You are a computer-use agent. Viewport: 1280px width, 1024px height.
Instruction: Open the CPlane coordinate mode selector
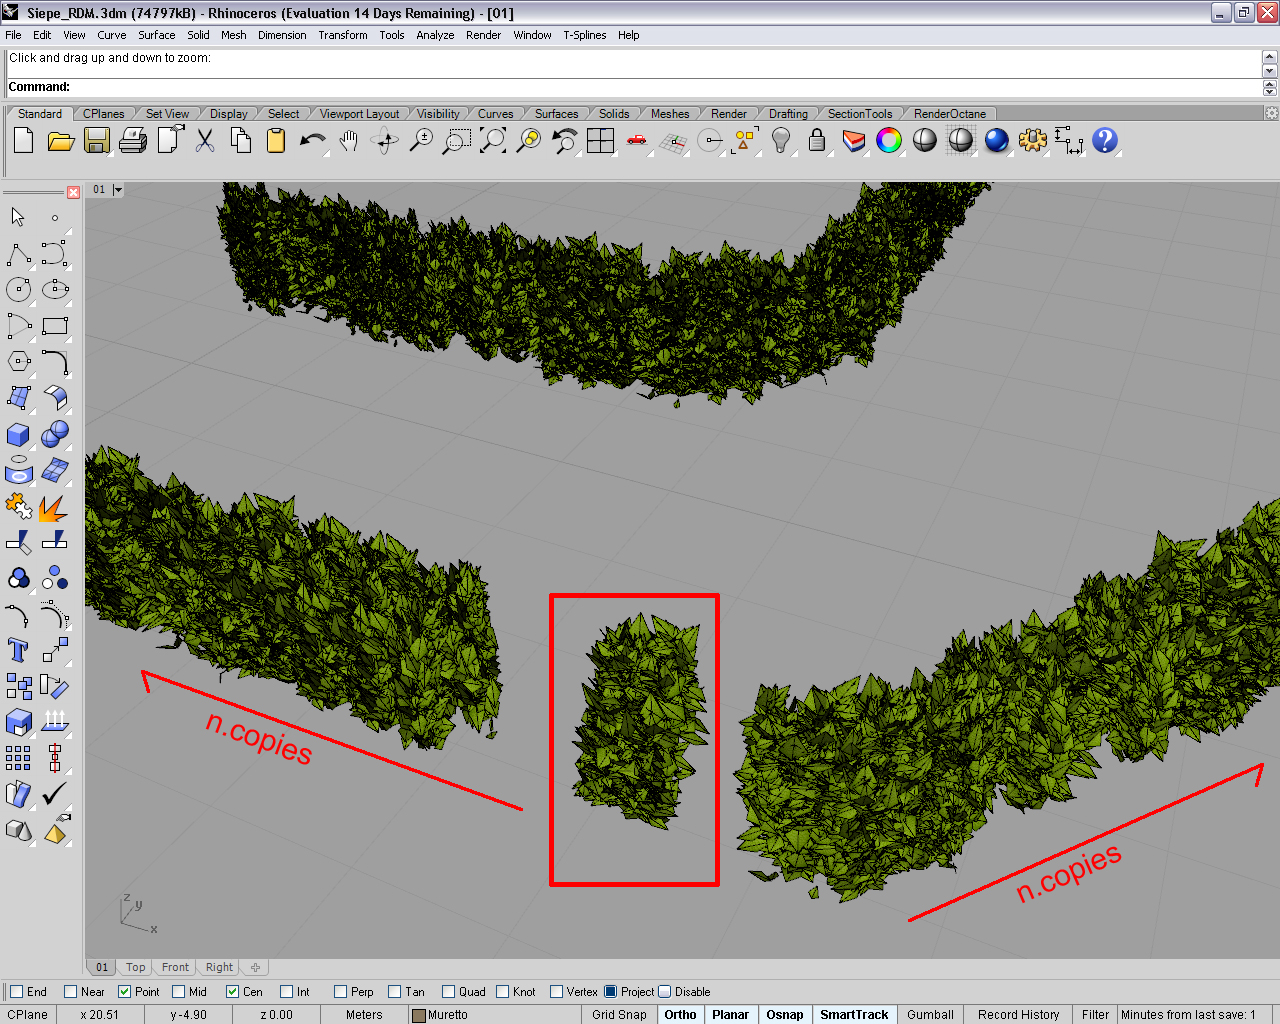(x=28, y=1014)
